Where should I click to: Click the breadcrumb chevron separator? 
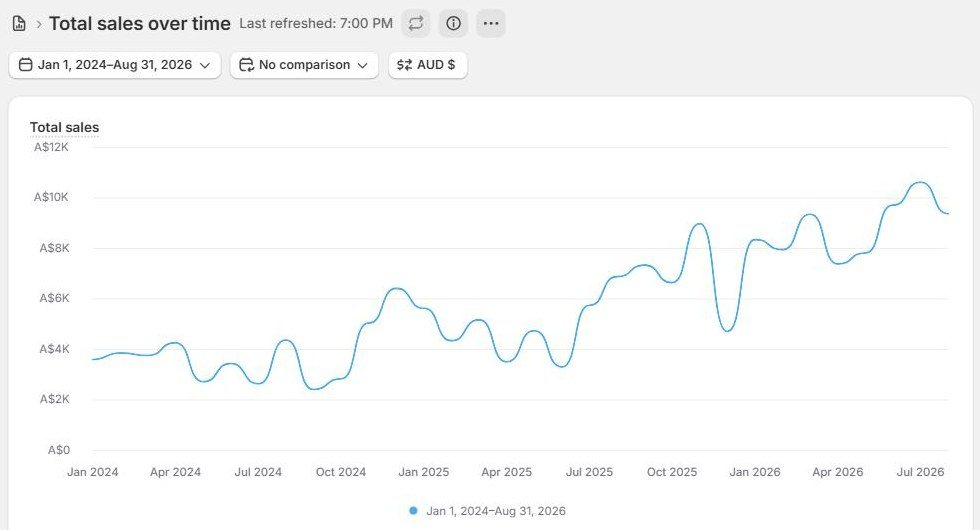(39, 24)
